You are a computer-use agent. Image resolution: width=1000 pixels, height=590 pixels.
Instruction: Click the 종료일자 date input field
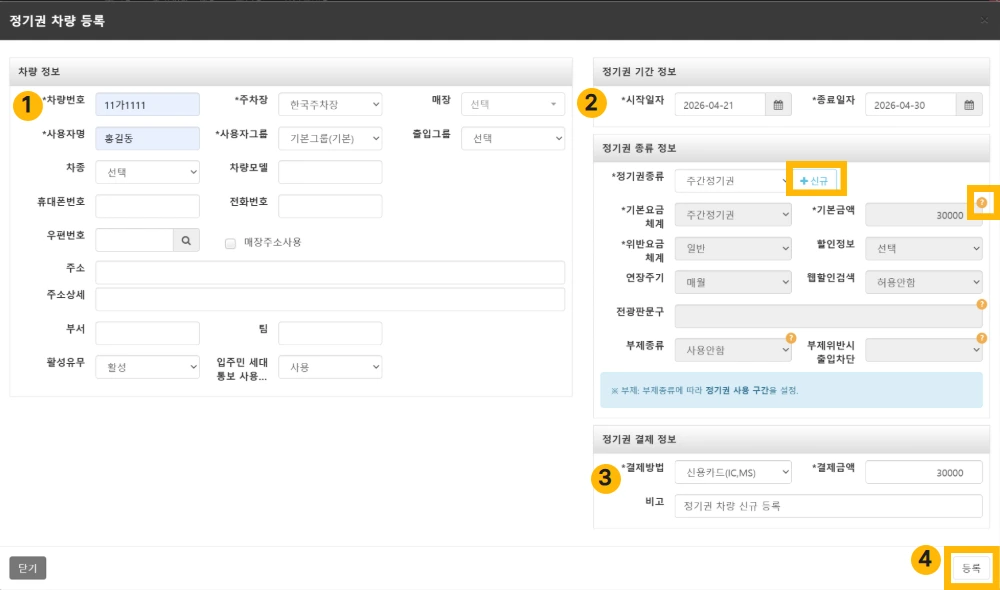pos(911,105)
